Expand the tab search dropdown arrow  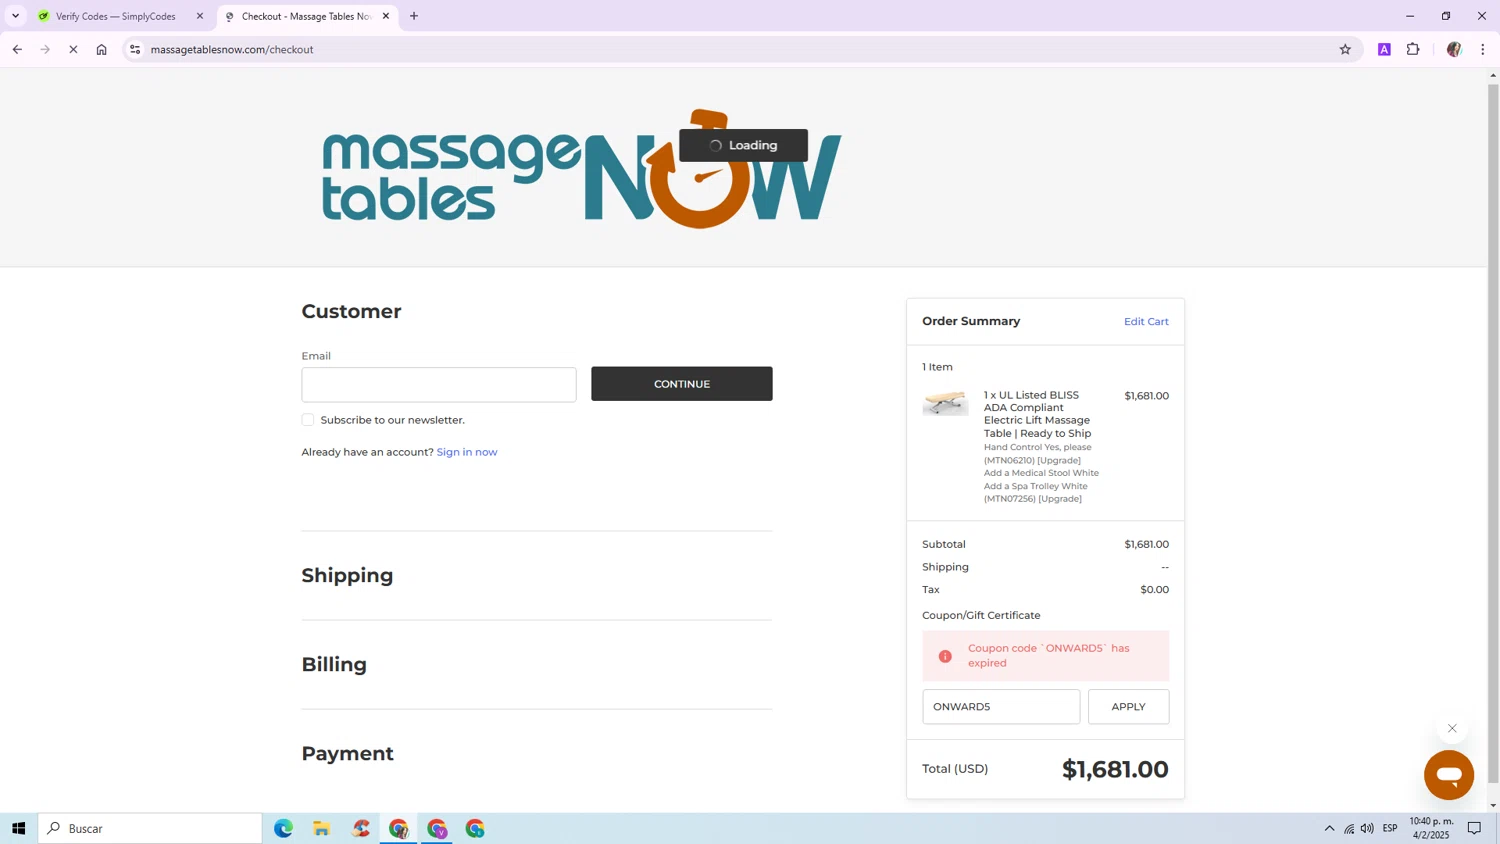[15, 16]
